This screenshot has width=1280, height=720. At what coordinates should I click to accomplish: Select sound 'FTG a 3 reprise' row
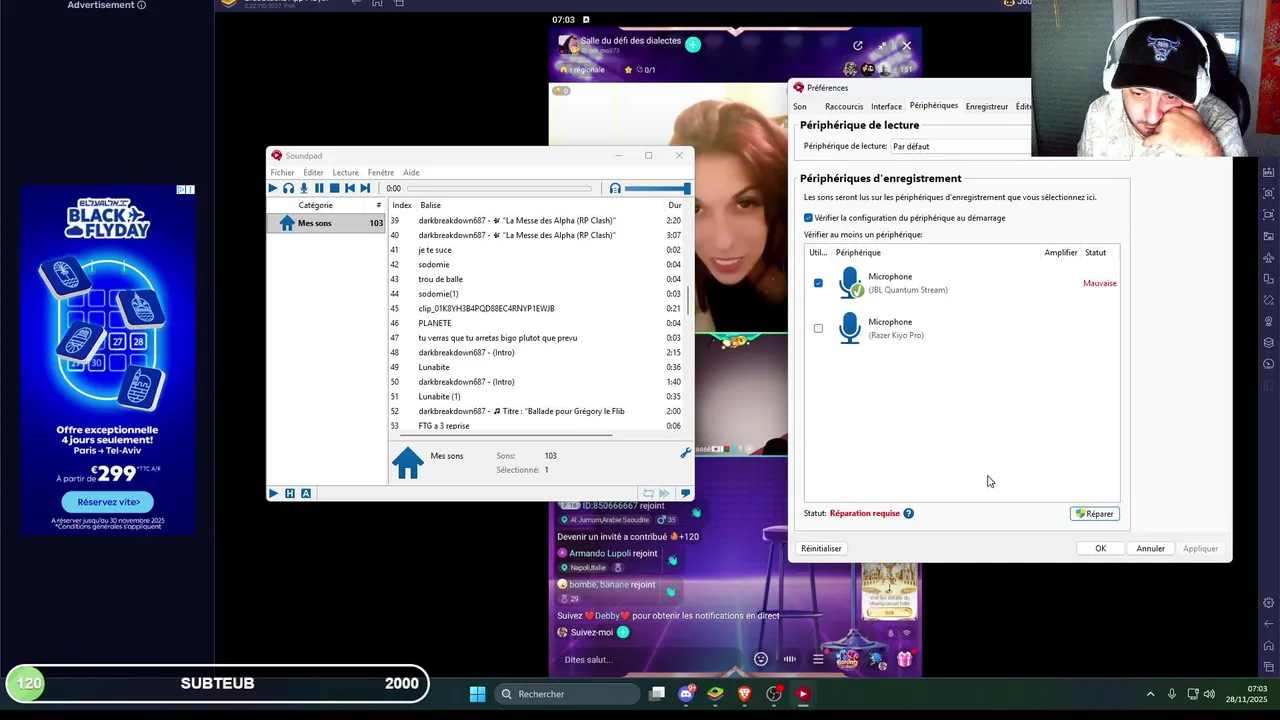pos(536,426)
